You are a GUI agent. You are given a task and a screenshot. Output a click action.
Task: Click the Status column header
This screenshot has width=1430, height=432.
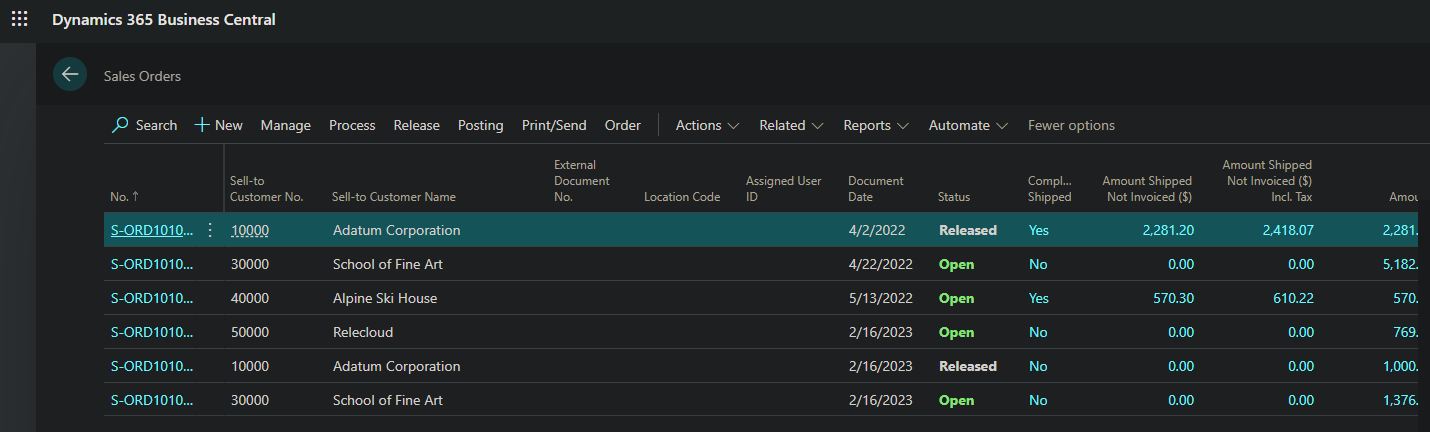pos(954,197)
